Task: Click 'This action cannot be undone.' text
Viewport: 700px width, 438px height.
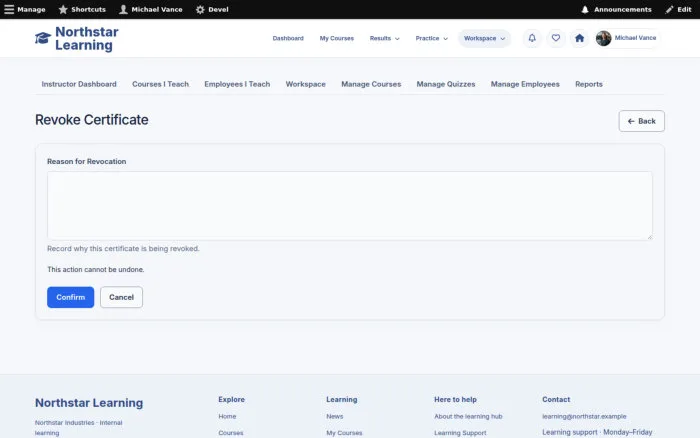Action: pyautogui.click(x=96, y=269)
